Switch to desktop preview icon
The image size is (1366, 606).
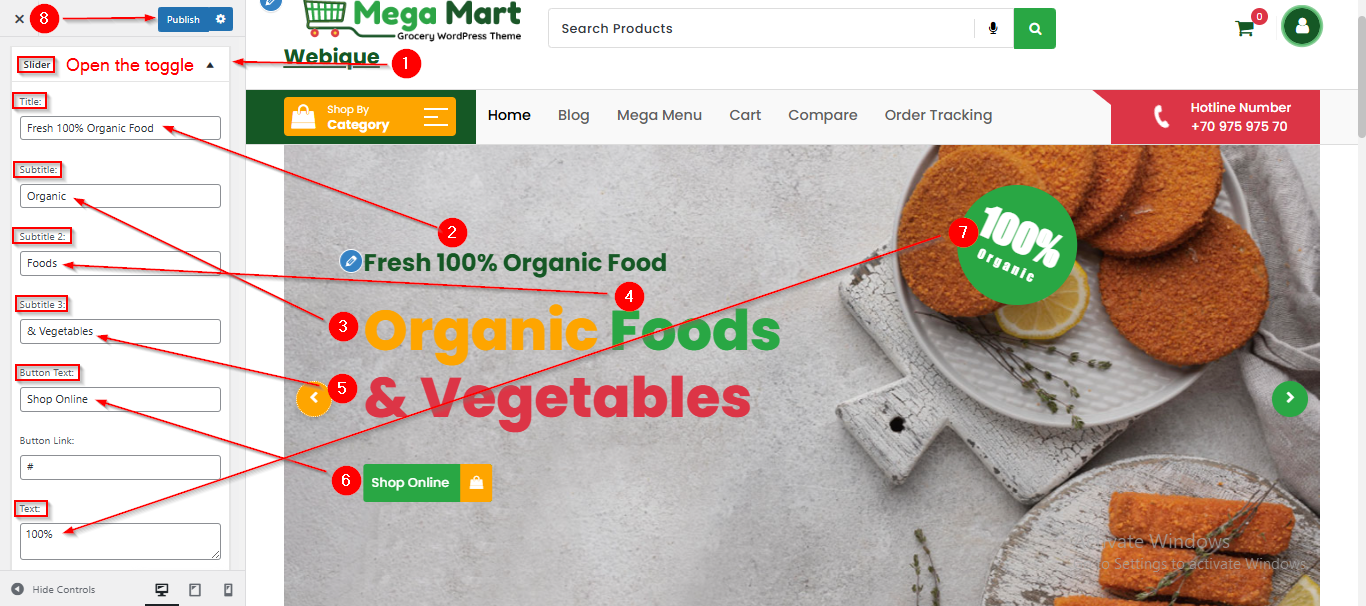pos(162,590)
